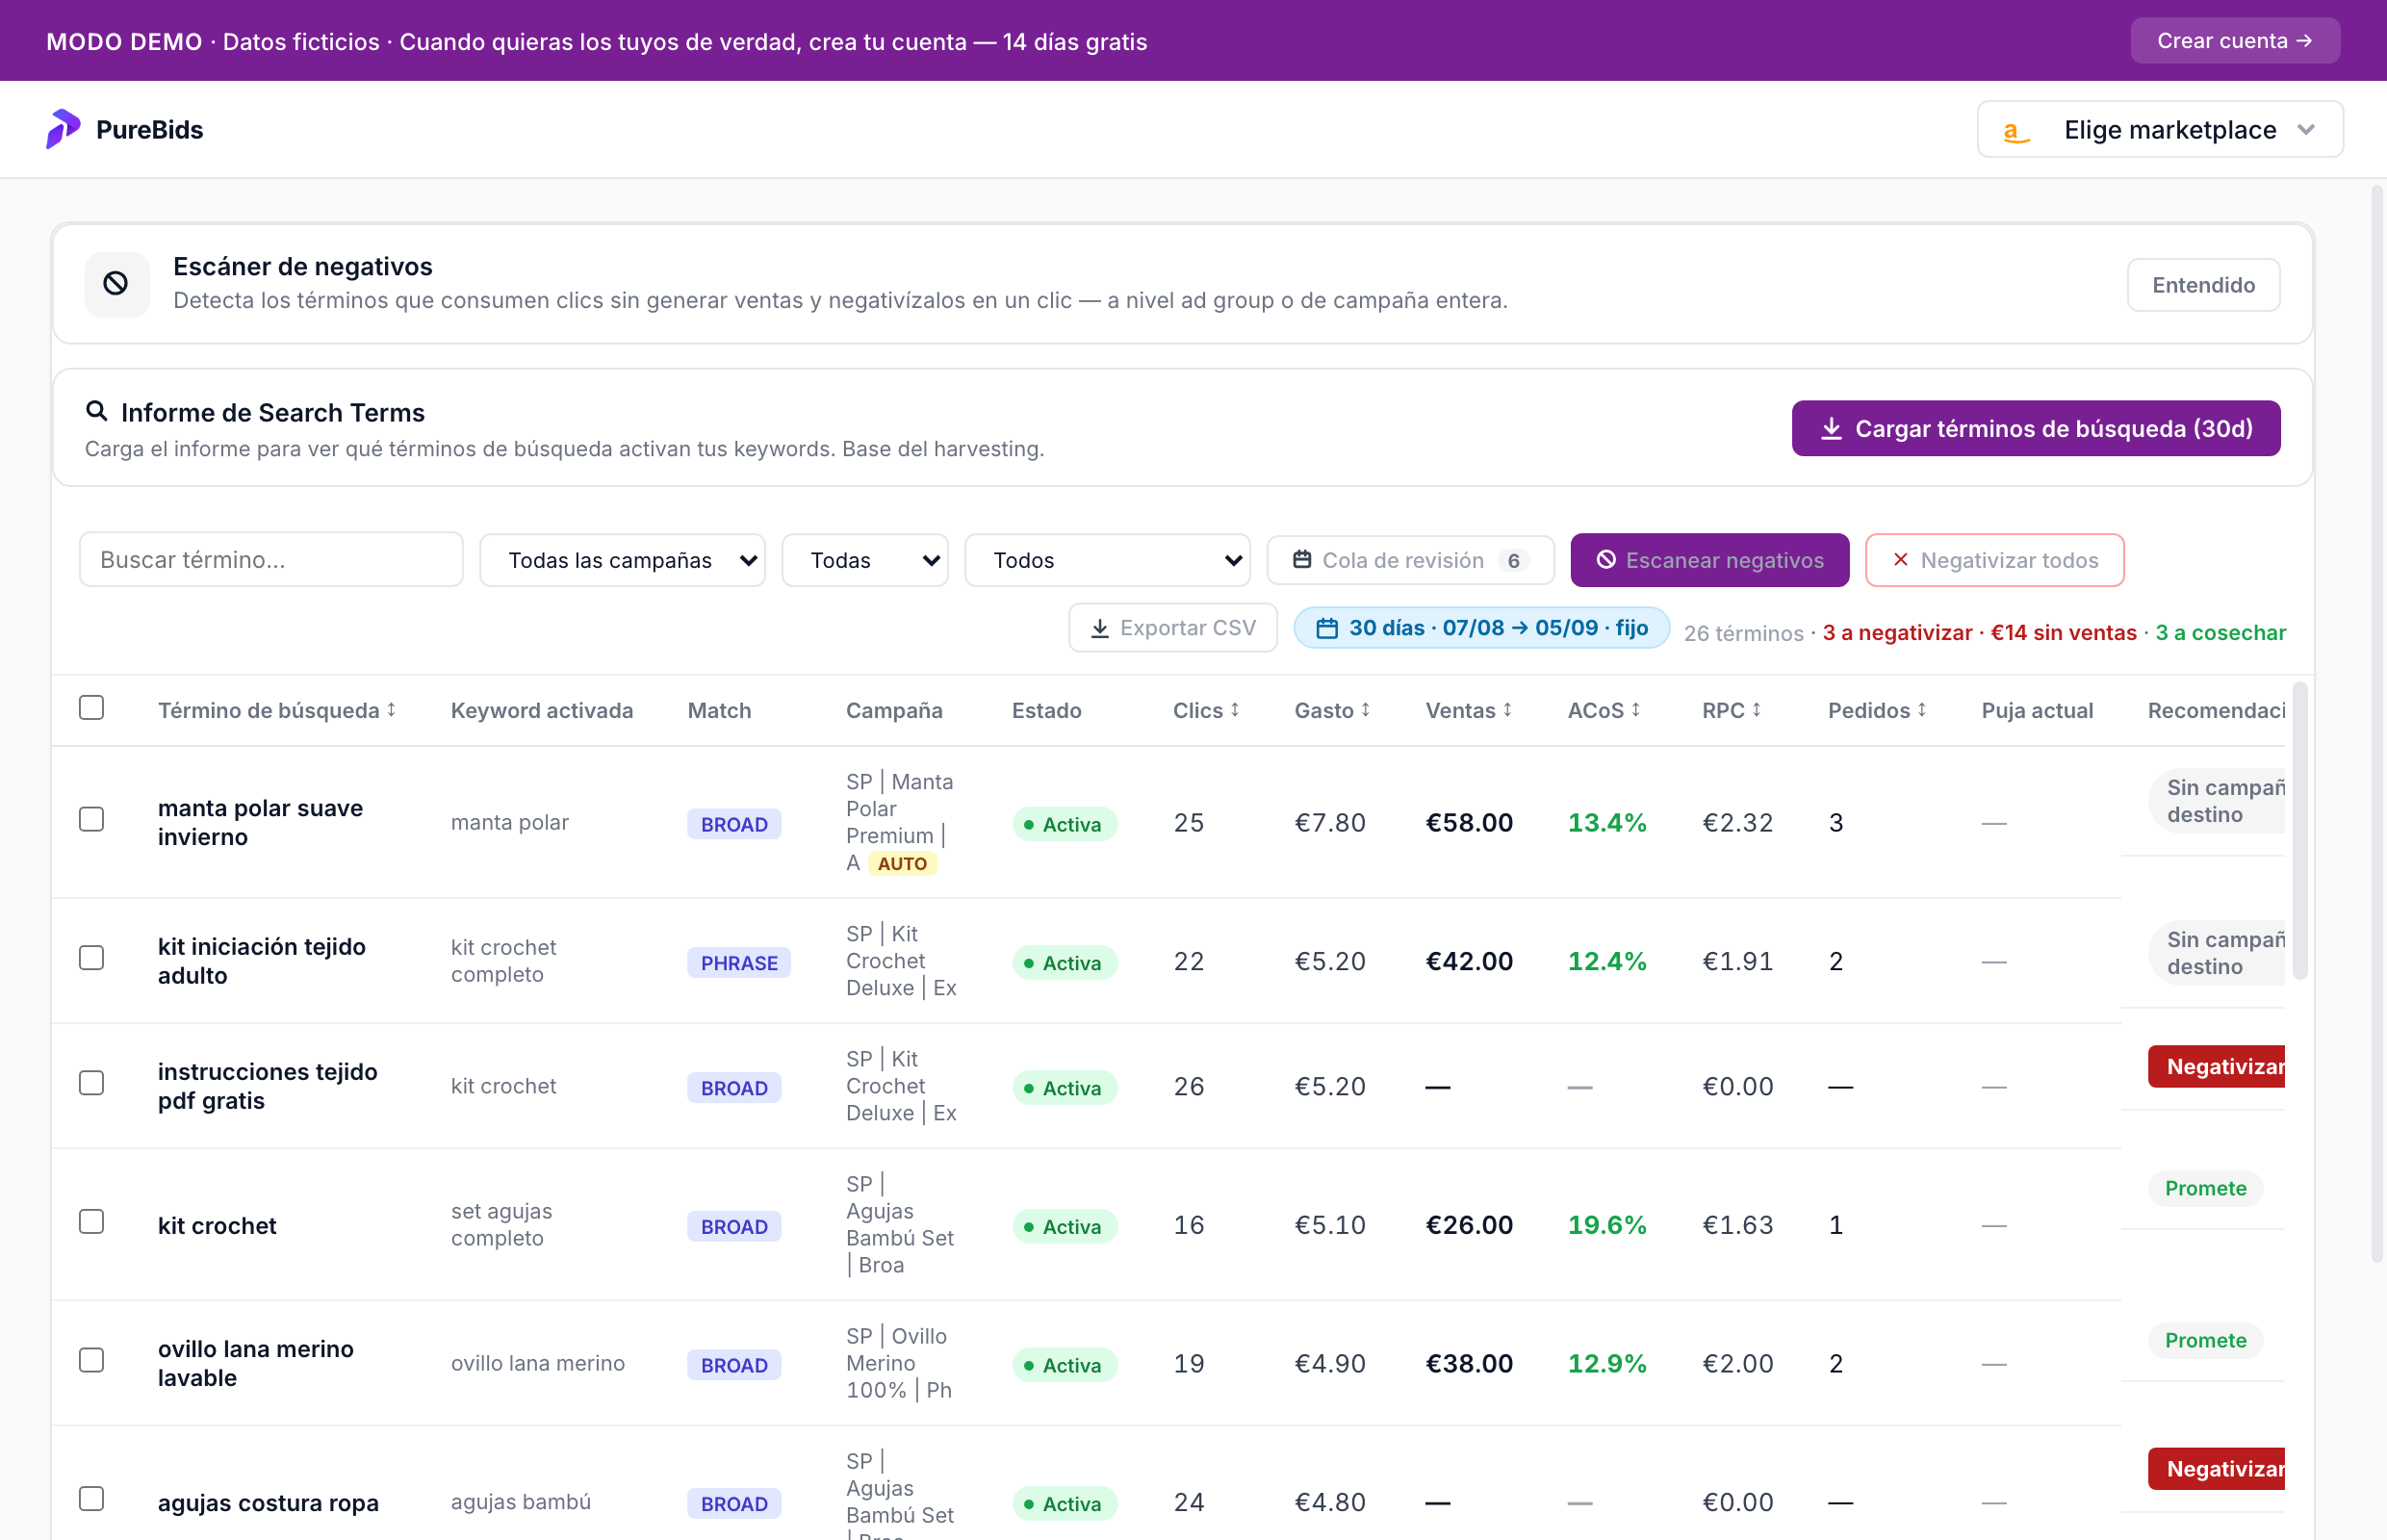Click the X icon in Negativizar todos
This screenshot has height=1540, width=2387.
pos(1900,560)
